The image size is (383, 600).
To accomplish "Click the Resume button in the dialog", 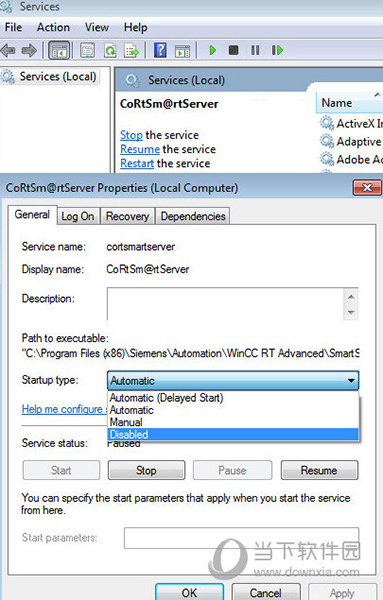I will click(x=319, y=470).
